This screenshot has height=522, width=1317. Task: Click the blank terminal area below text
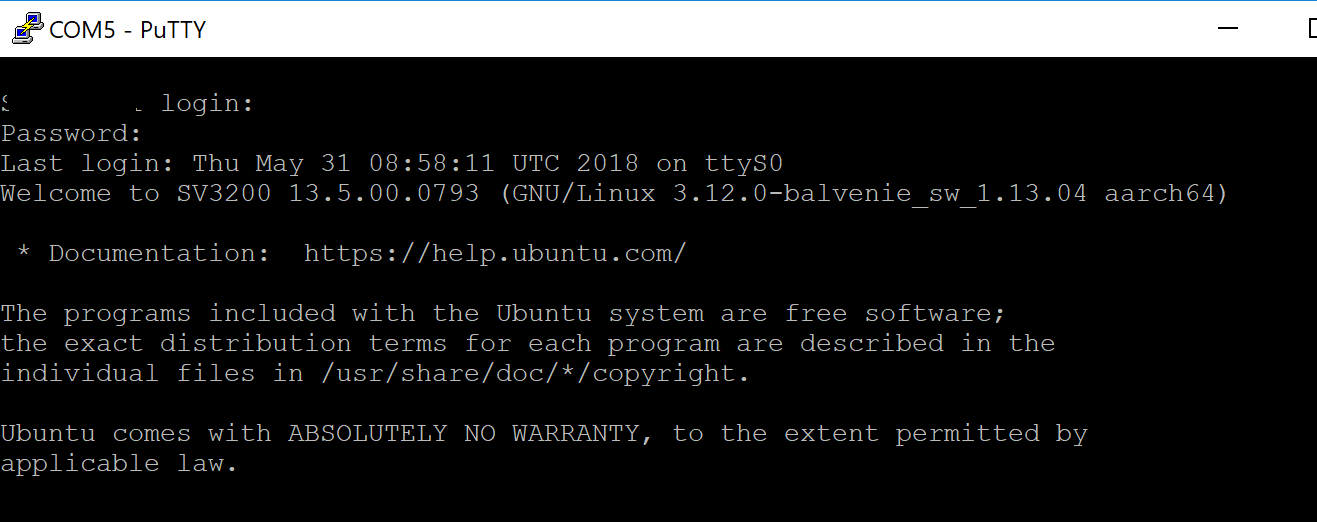coord(658,500)
